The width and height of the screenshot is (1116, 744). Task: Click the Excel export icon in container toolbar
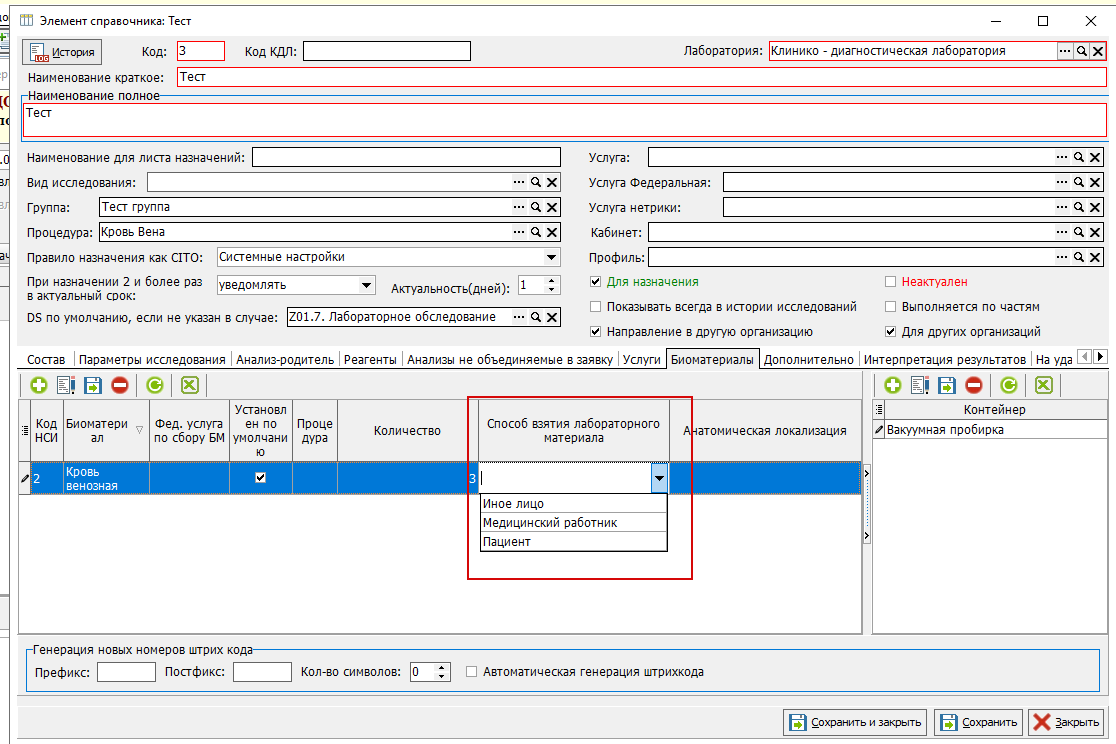1043,385
